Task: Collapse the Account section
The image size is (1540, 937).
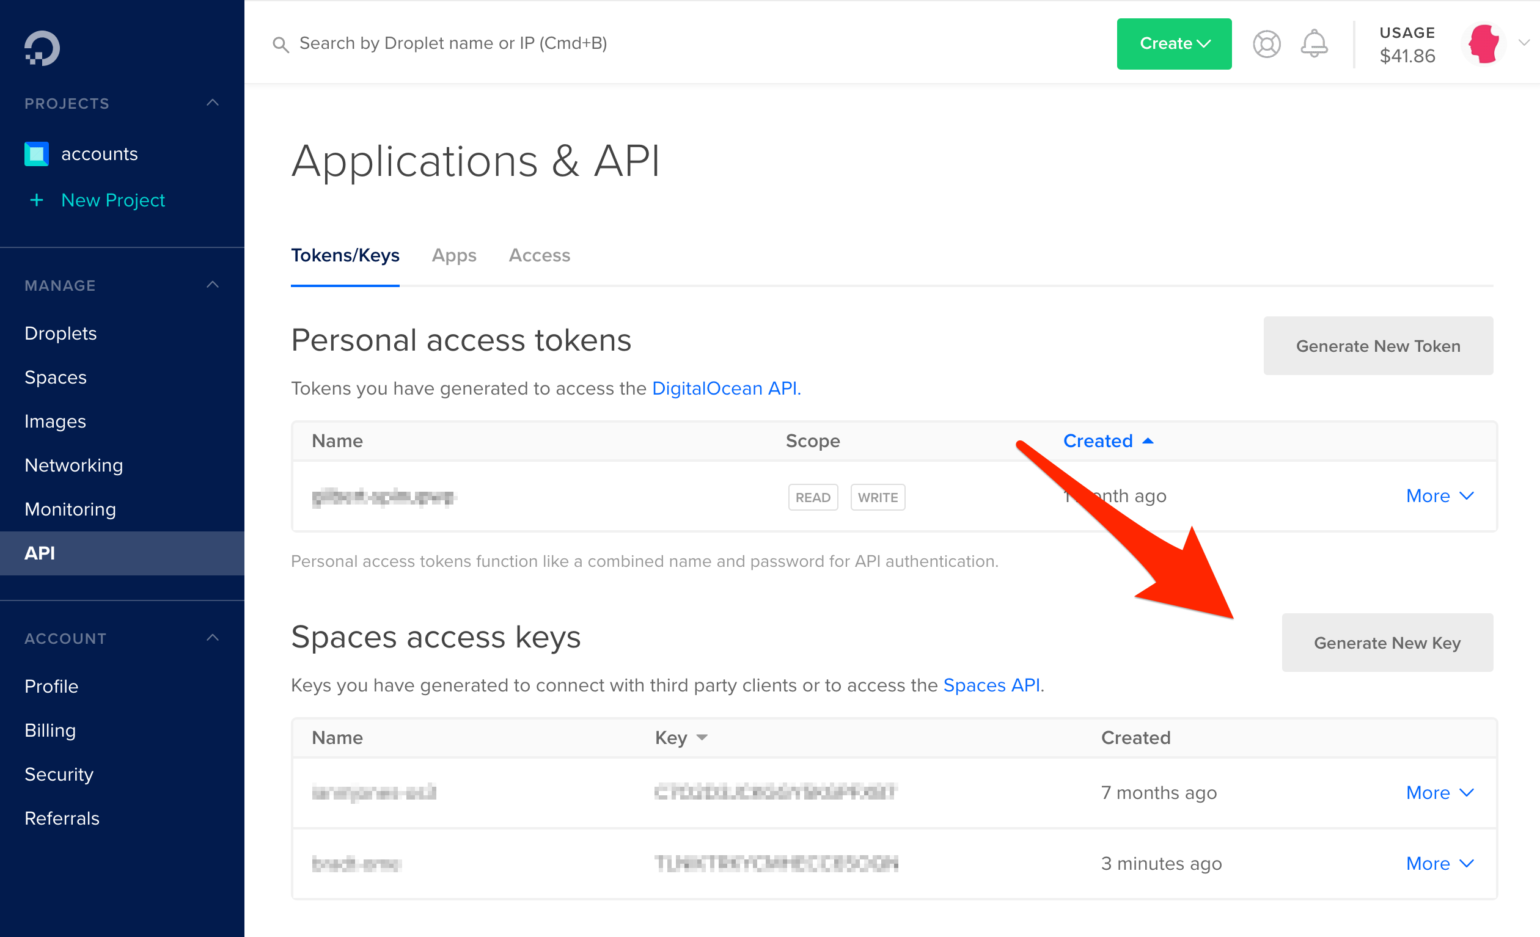Action: point(212,638)
